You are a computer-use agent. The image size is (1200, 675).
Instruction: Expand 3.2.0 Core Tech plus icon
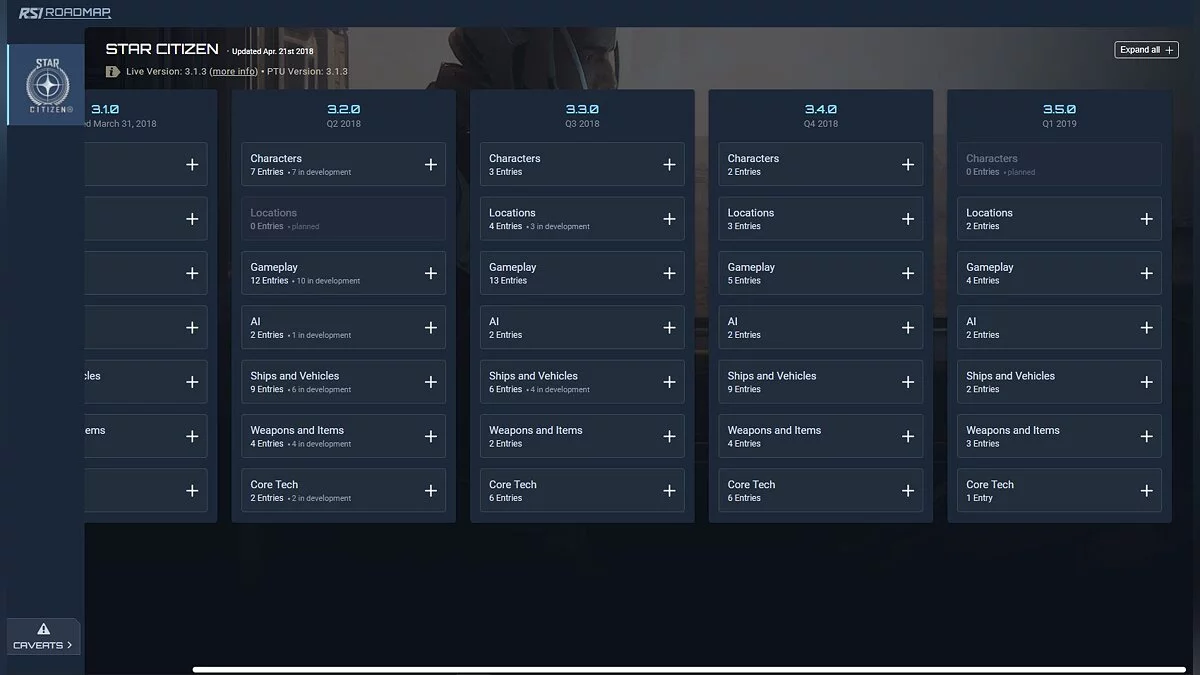(x=431, y=491)
